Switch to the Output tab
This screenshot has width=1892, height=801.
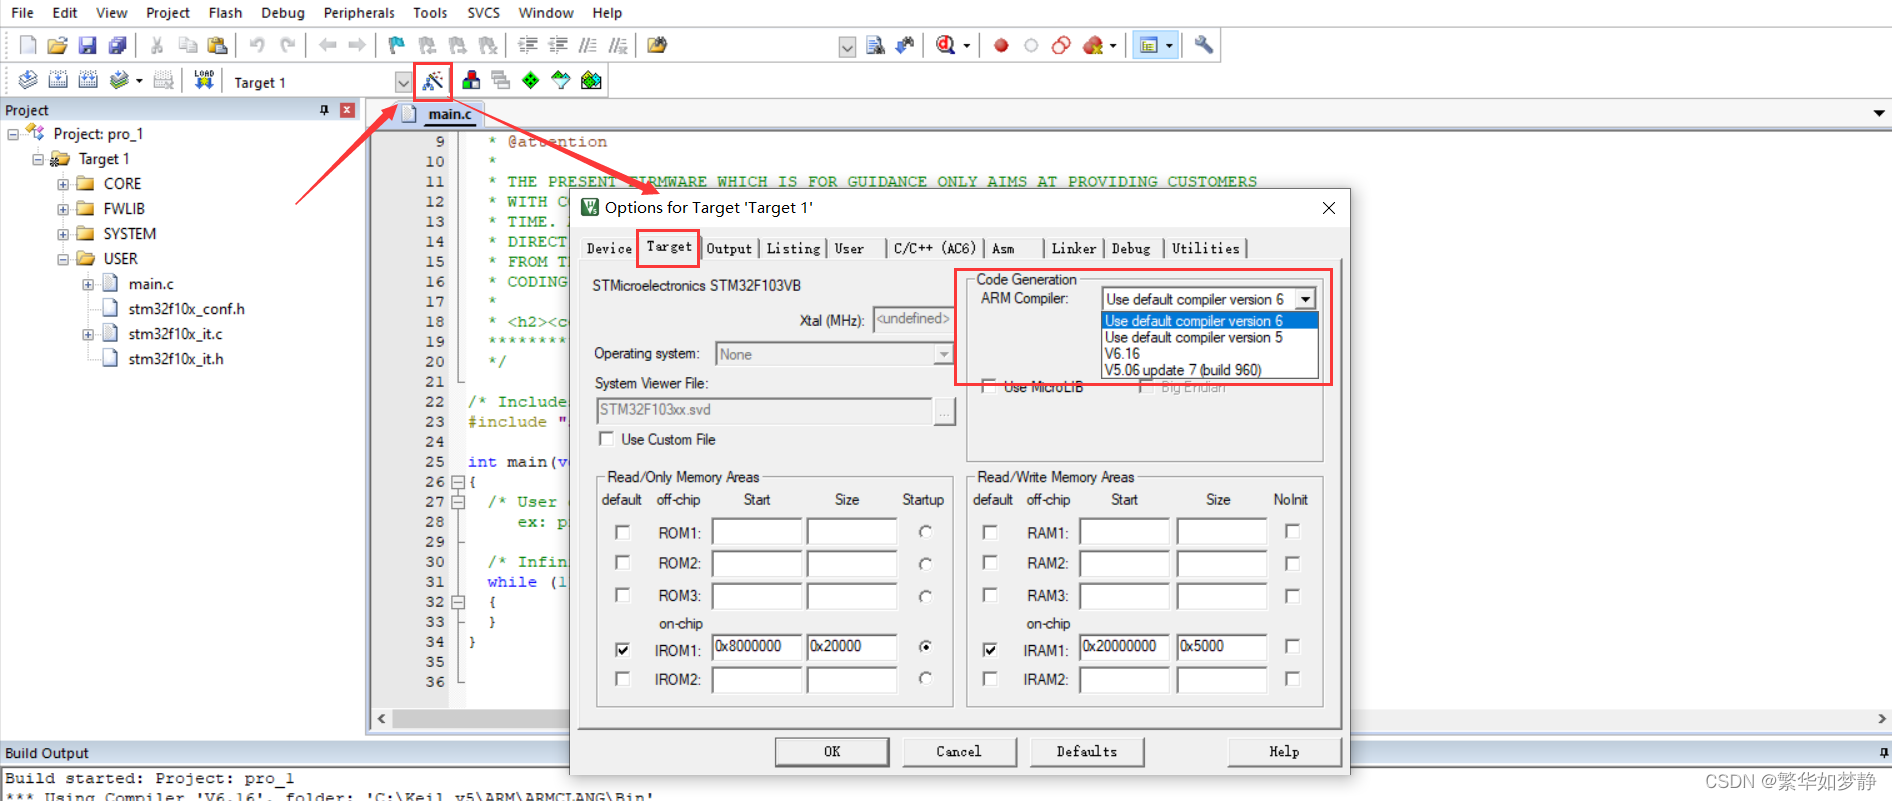[x=729, y=248]
